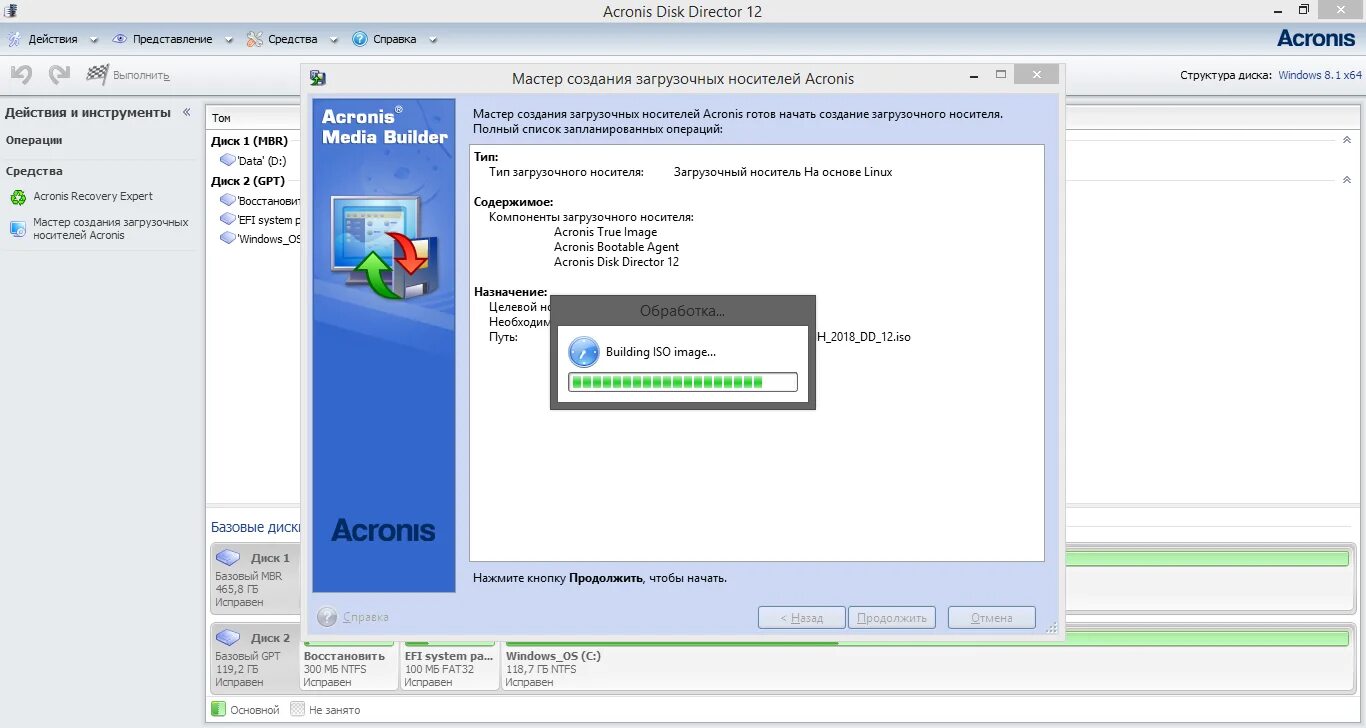Collapse the upper volume group chevron at right
Image resolution: width=1366 pixels, height=728 pixels.
tap(1346, 140)
